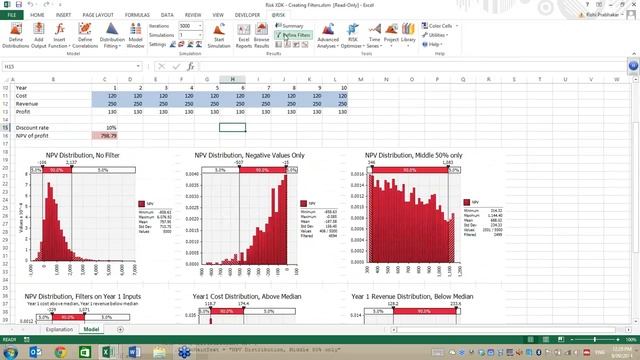Switch to the INSERT ribbon tab
Image resolution: width=640 pixels, height=360 pixels.
pyautogui.click(x=63, y=15)
